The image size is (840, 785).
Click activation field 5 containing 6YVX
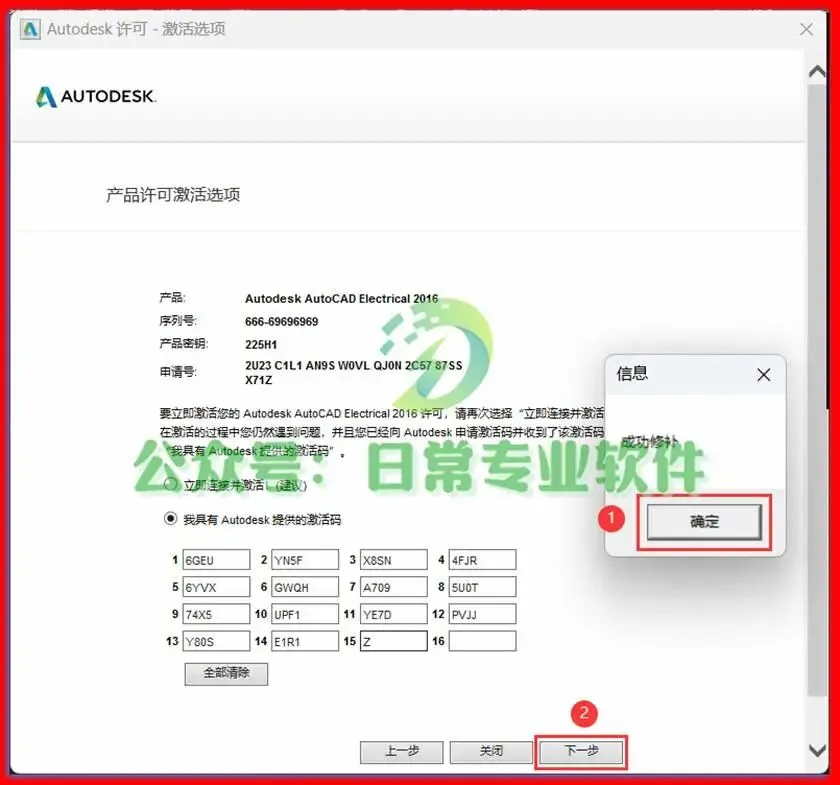(216, 587)
